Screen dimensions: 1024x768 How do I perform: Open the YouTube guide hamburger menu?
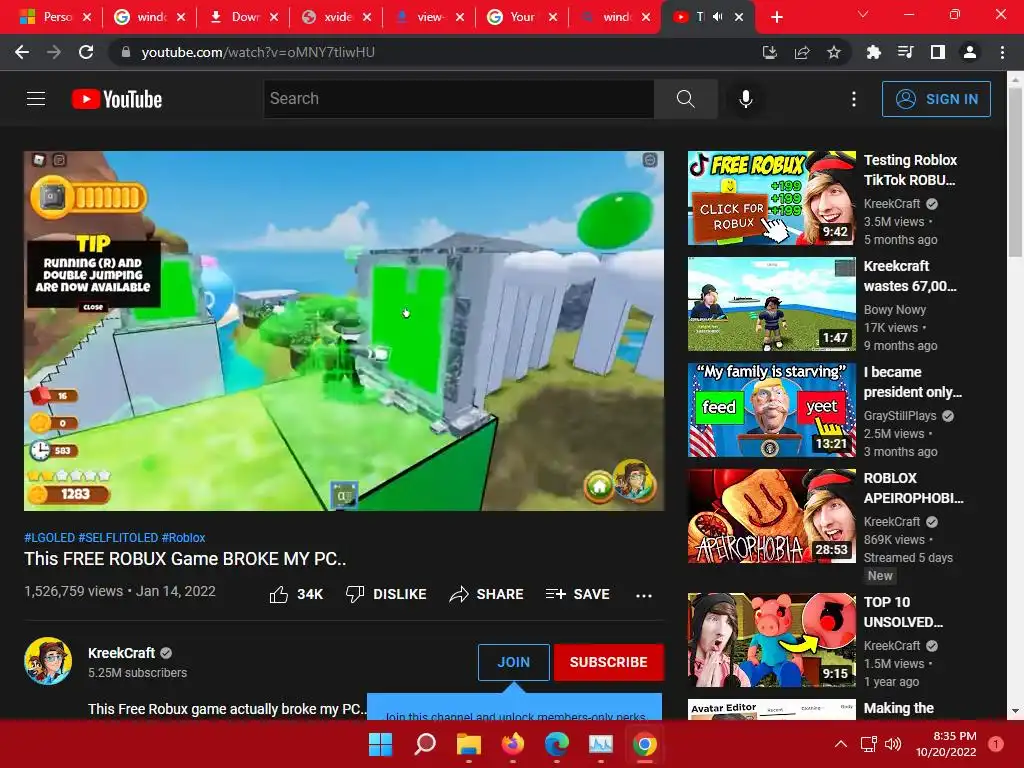pos(36,99)
